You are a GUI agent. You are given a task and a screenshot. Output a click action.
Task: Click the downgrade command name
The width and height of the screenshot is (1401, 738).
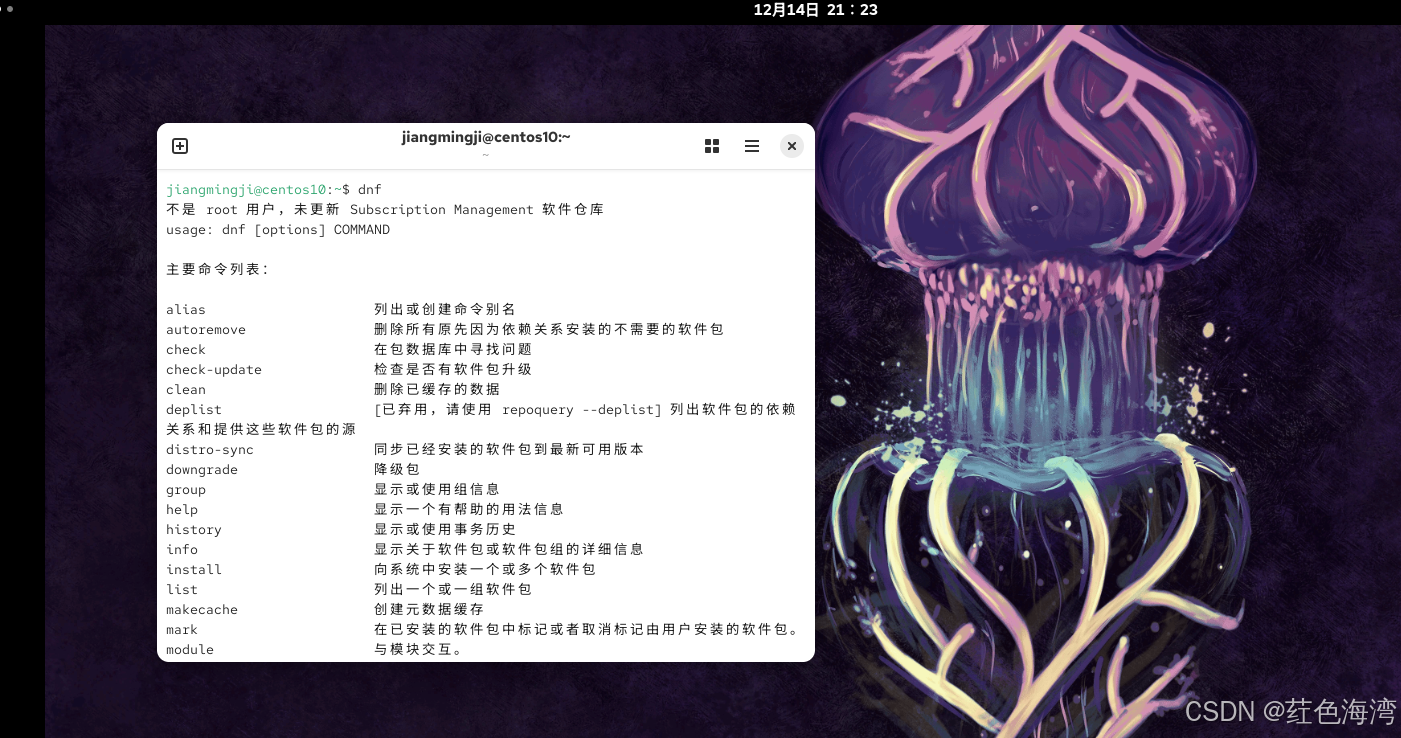point(202,469)
